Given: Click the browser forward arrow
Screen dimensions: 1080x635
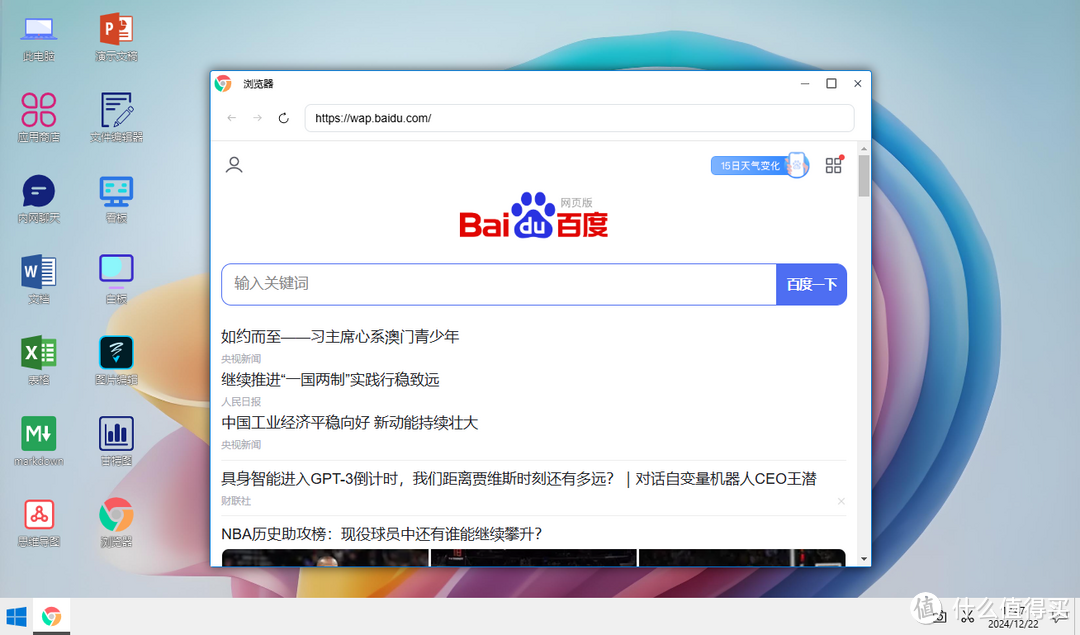Looking at the screenshot, I should [259, 117].
